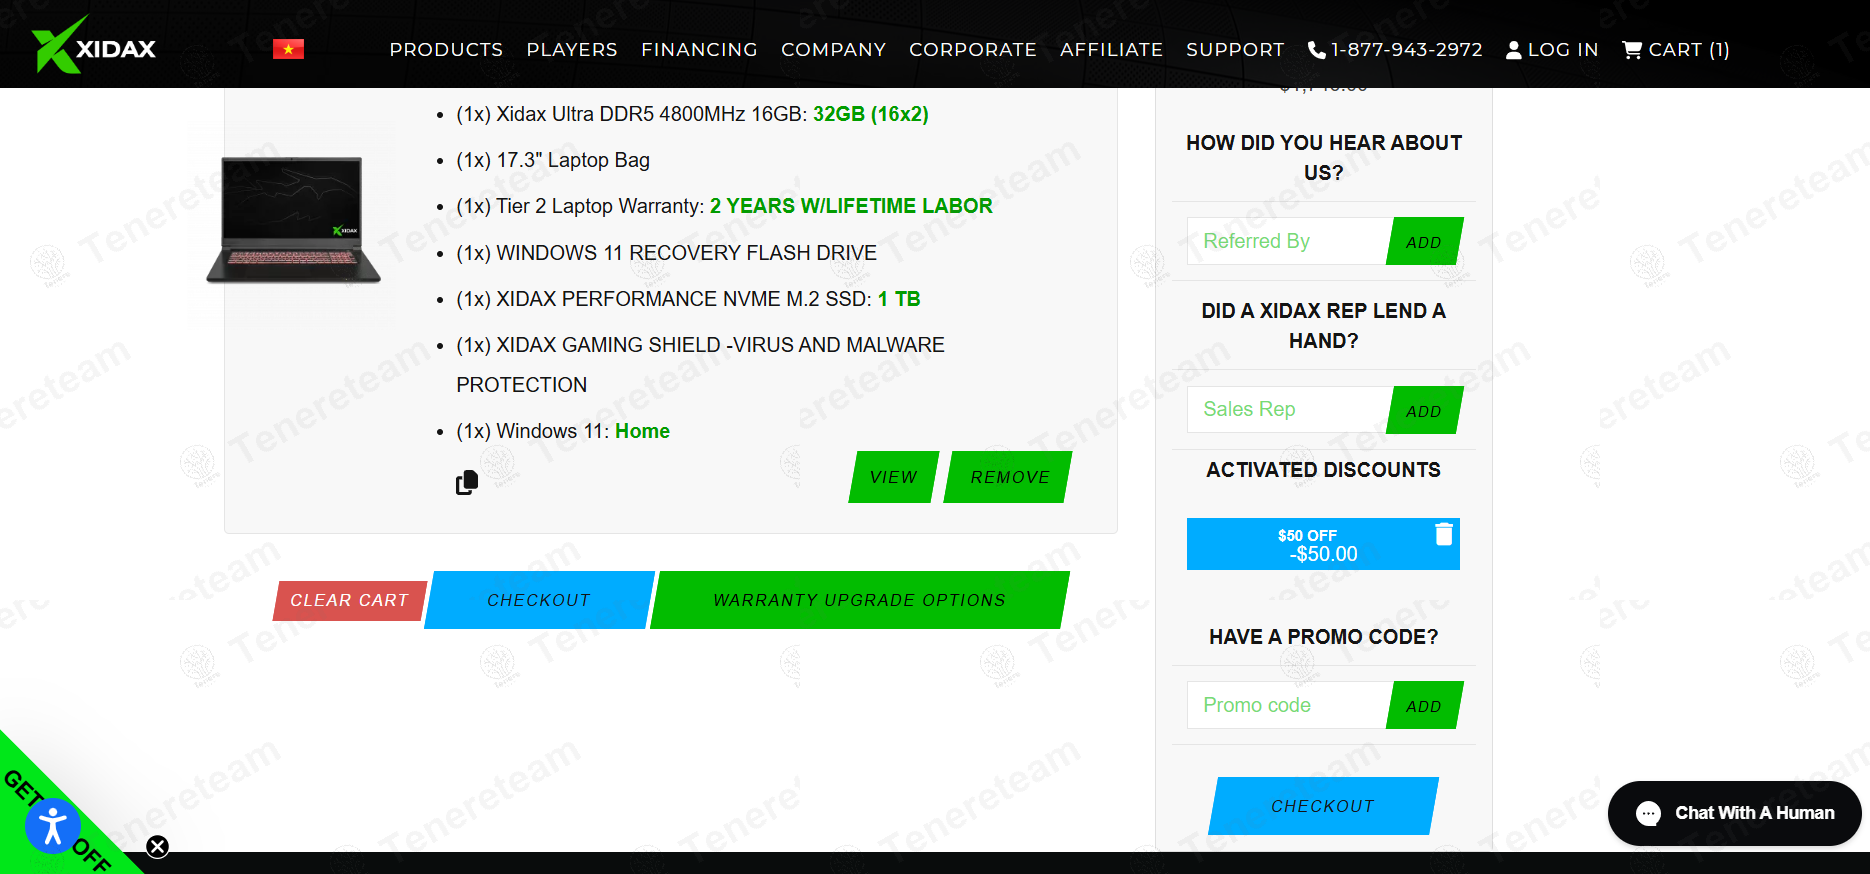Click the HAVE A PROMO CODE? heading

coord(1324,637)
